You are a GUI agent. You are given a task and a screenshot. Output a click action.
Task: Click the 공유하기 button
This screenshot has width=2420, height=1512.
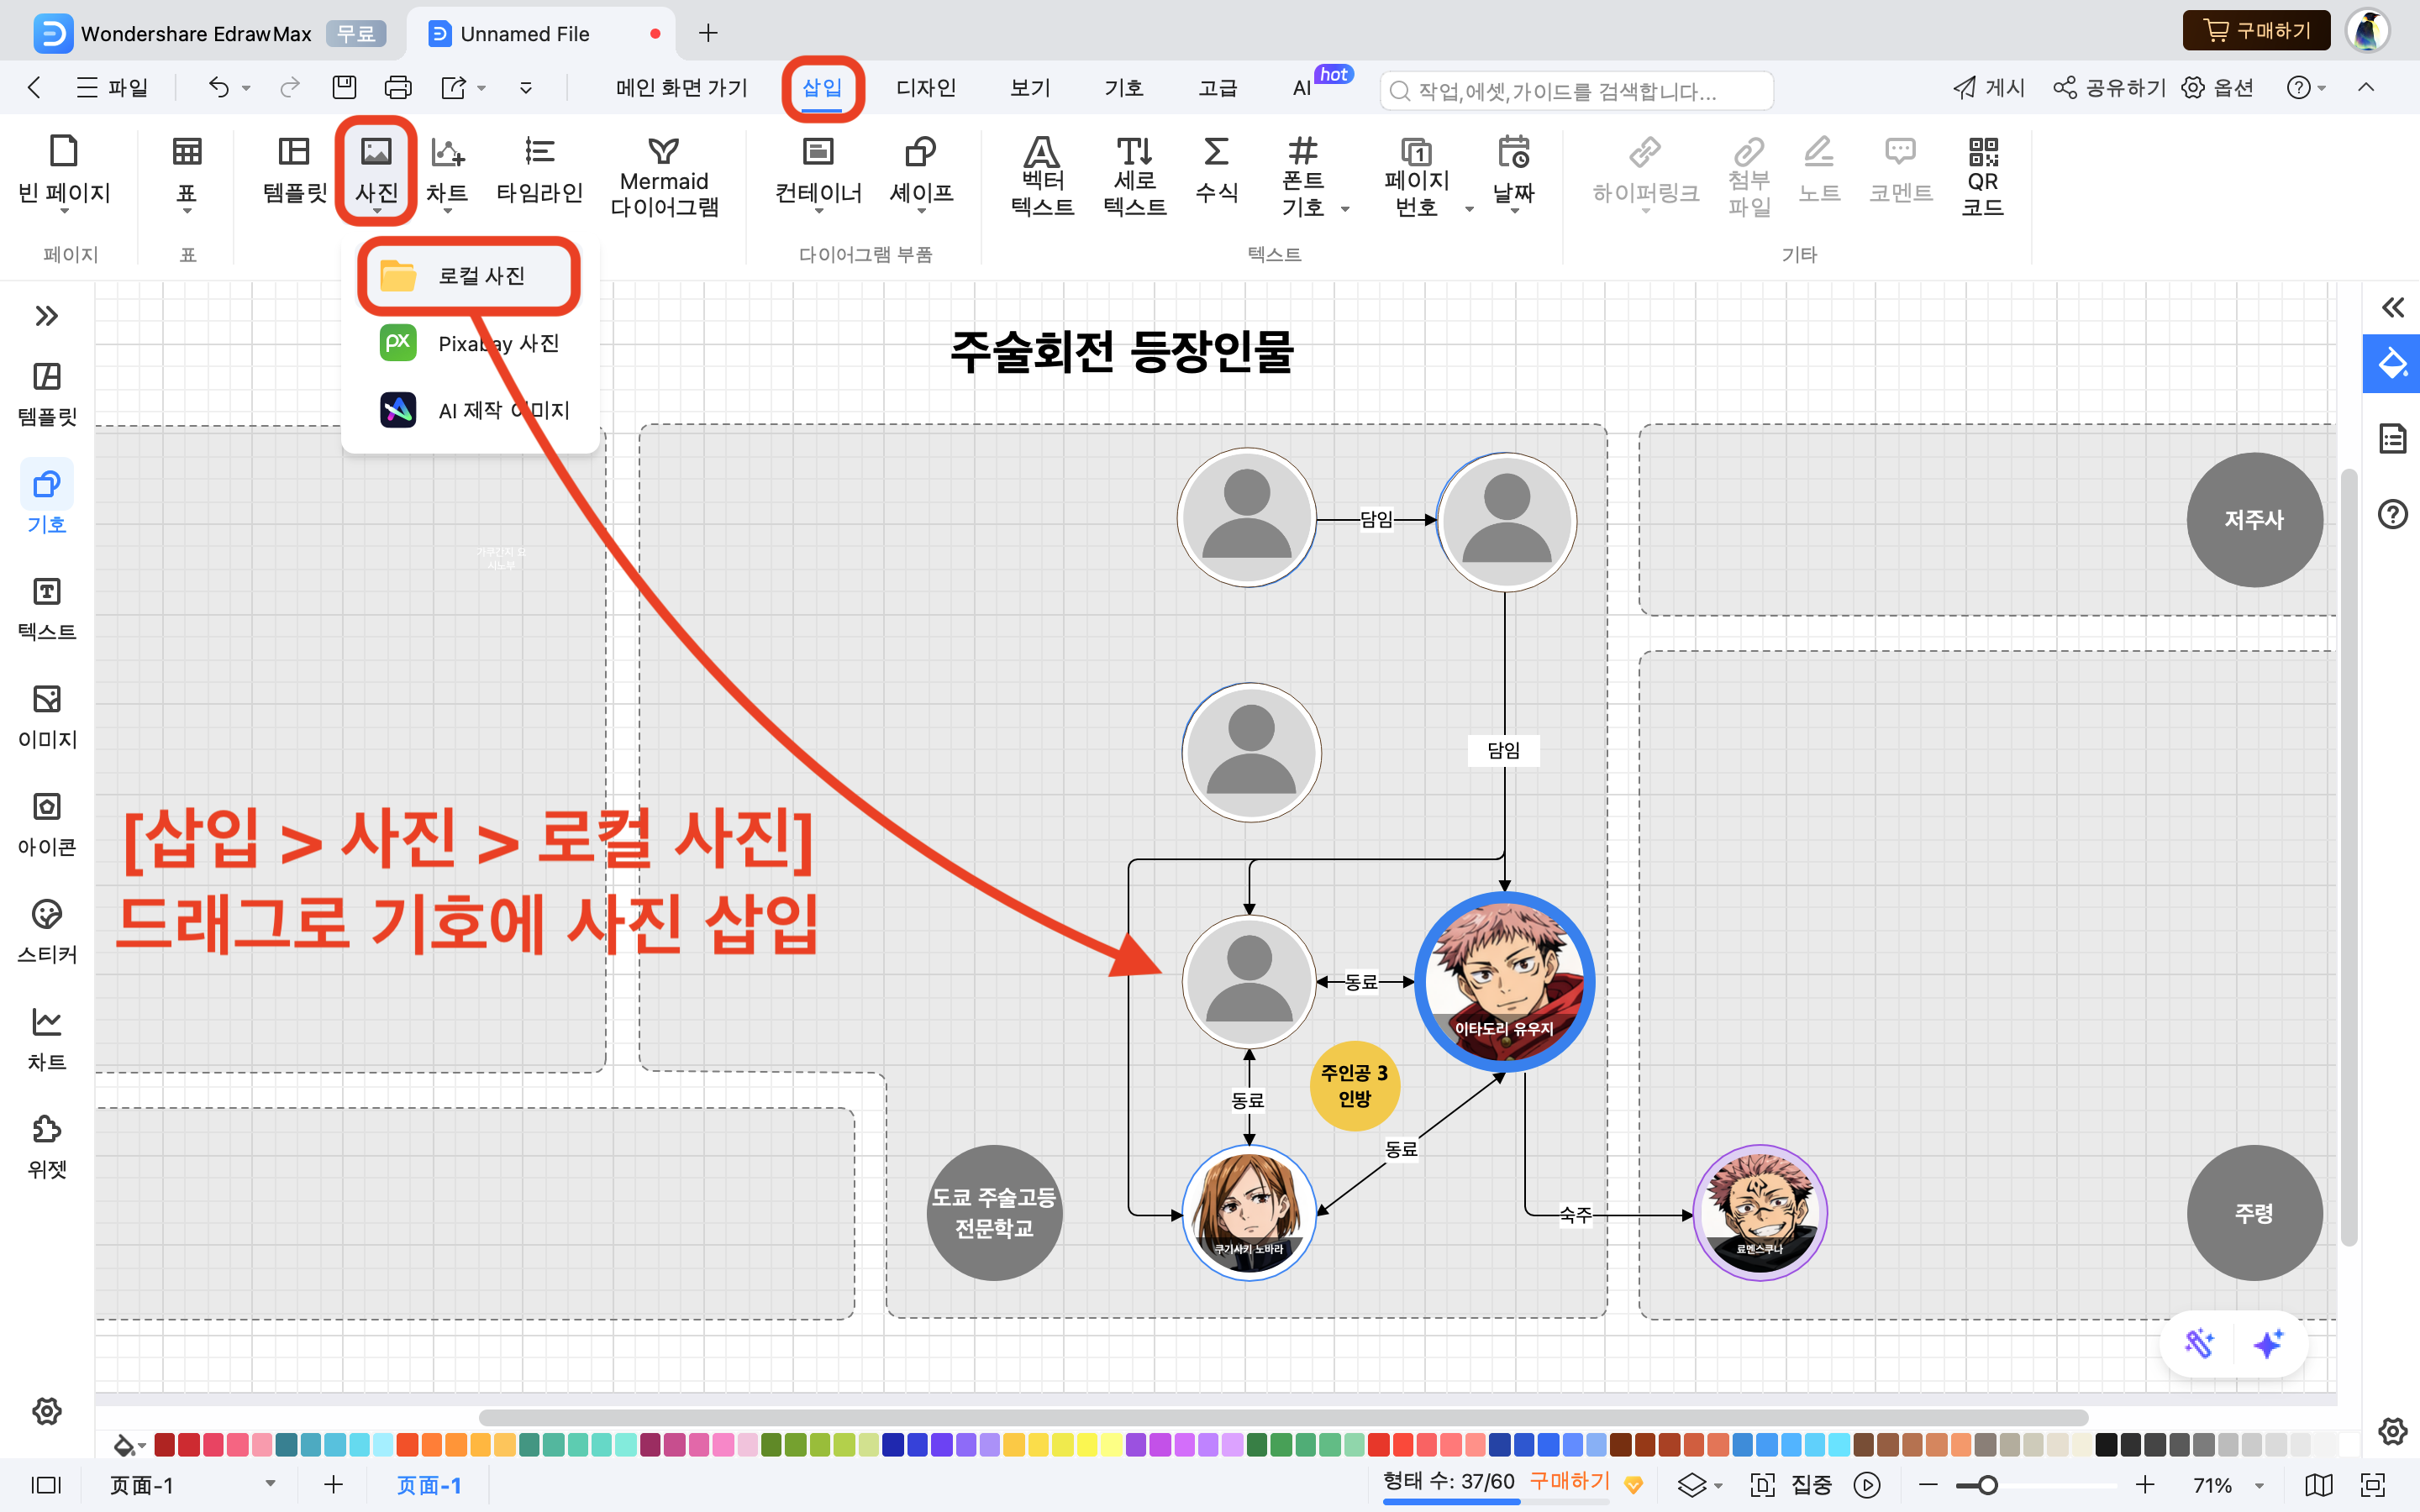[2110, 88]
